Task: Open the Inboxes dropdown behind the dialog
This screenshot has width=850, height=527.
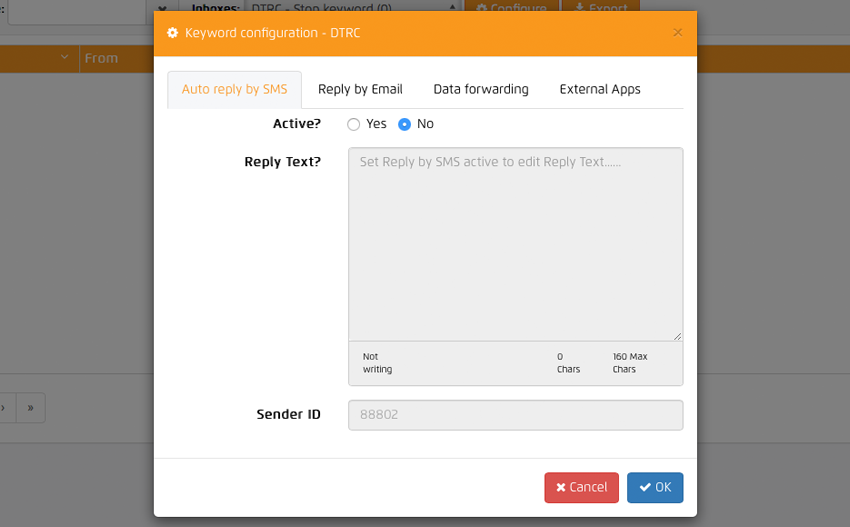Action: (x=353, y=6)
